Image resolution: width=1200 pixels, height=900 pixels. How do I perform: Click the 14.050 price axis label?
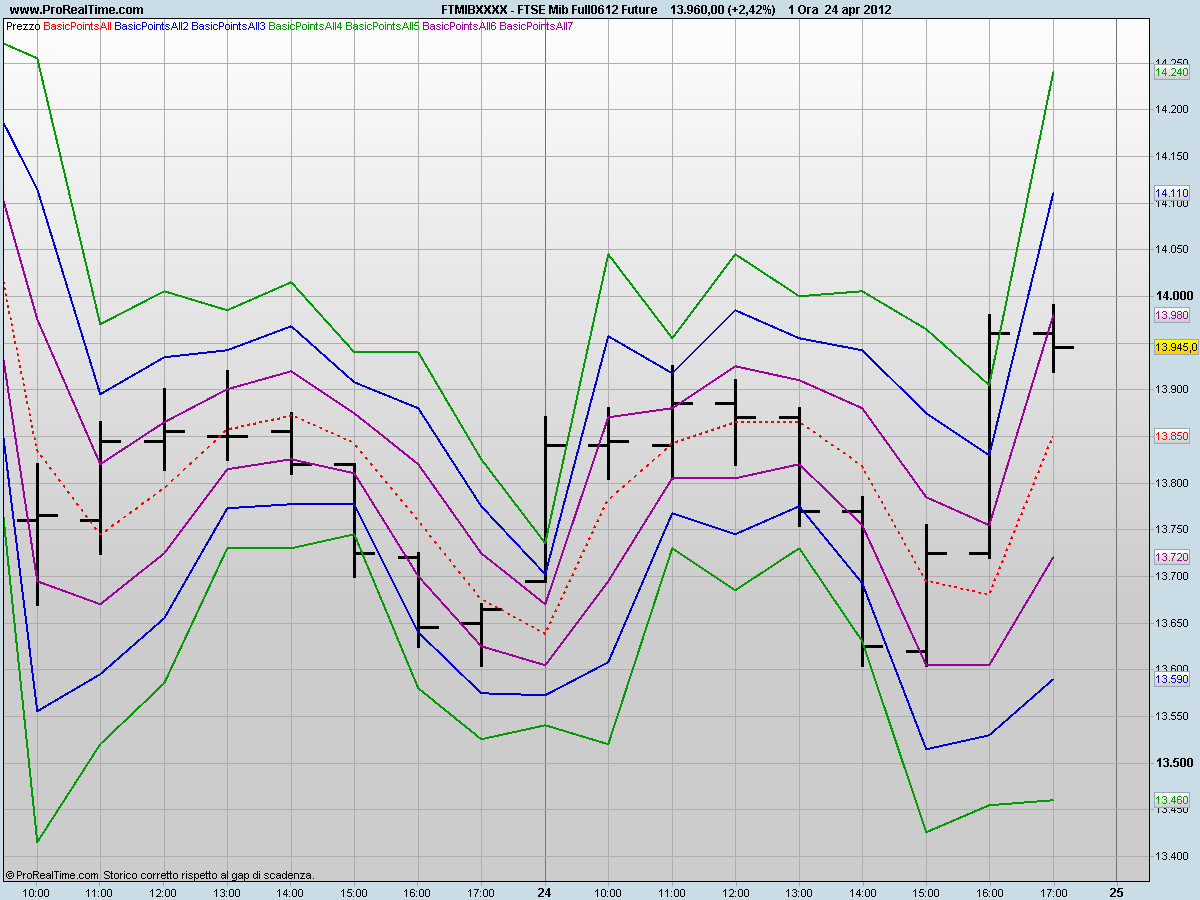(1171, 249)
